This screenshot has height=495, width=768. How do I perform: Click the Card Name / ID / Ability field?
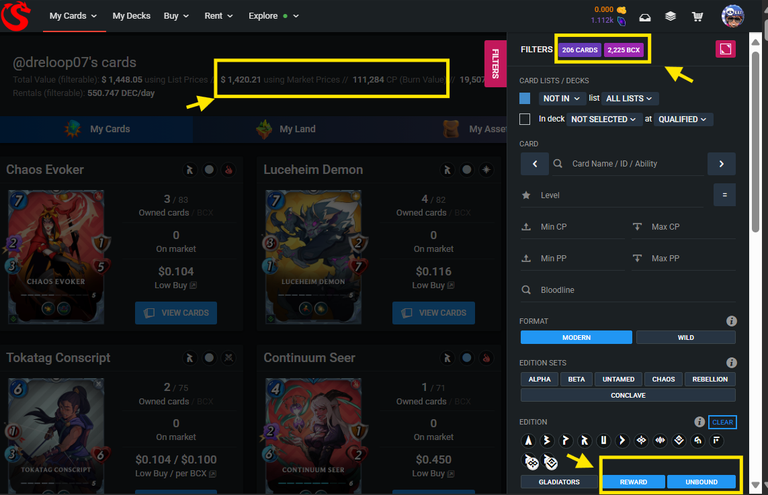click(628, 164)
